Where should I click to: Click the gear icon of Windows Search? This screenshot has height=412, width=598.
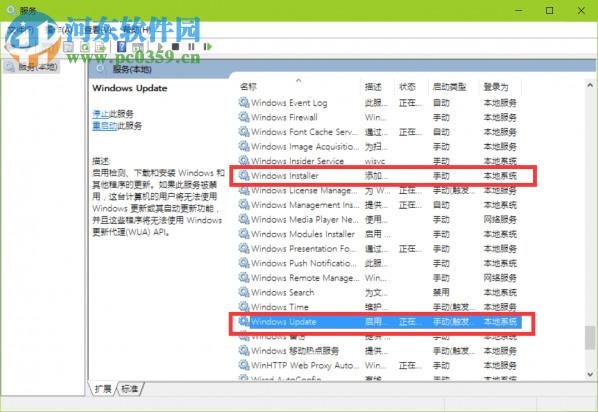[244, 292]
